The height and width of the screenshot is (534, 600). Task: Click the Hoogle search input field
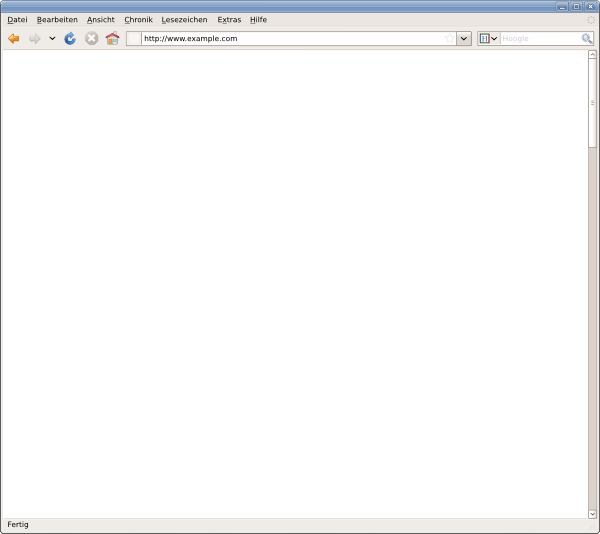pos(540,39)
